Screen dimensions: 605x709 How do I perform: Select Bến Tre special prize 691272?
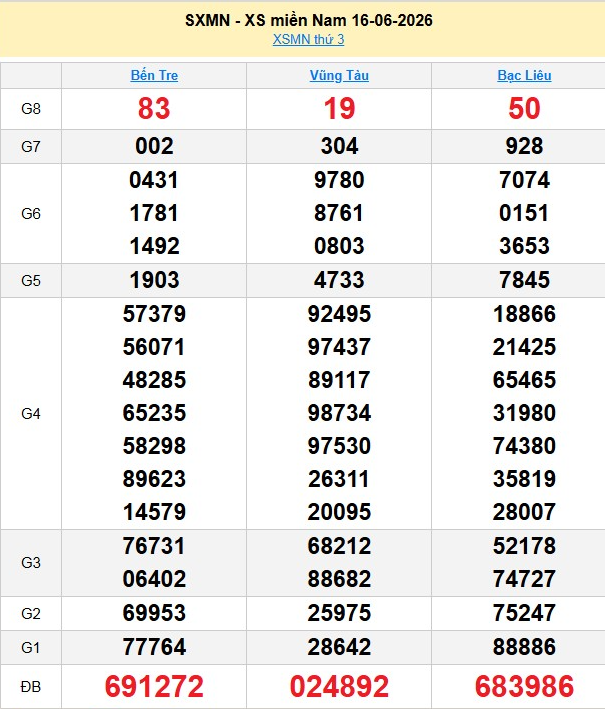[x=154, y=686]
